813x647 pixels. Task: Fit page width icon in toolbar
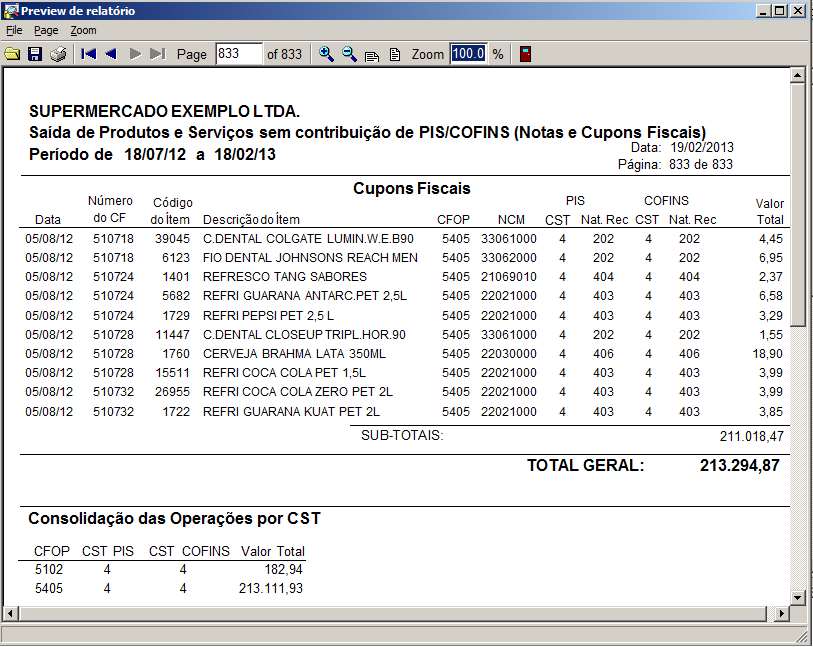(372, 55)
